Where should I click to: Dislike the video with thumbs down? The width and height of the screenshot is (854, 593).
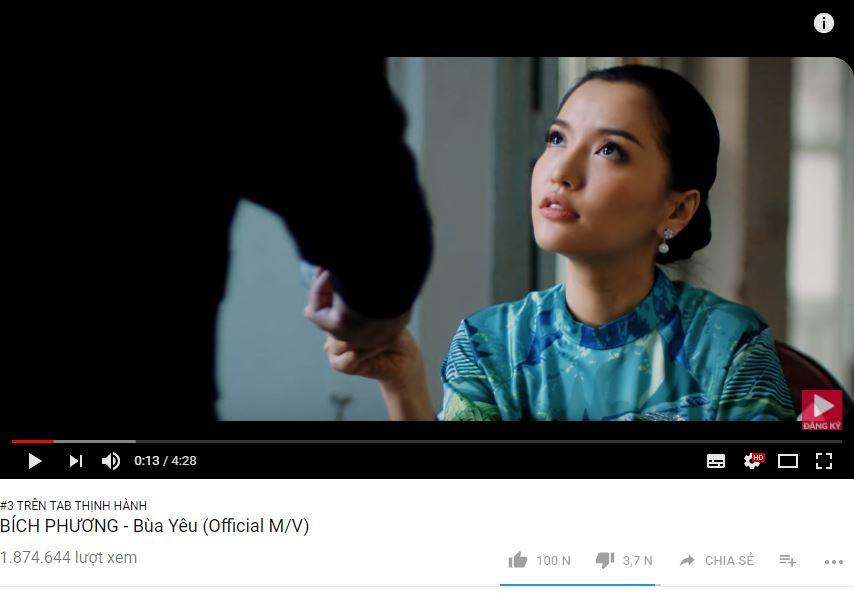pos(624,560)
